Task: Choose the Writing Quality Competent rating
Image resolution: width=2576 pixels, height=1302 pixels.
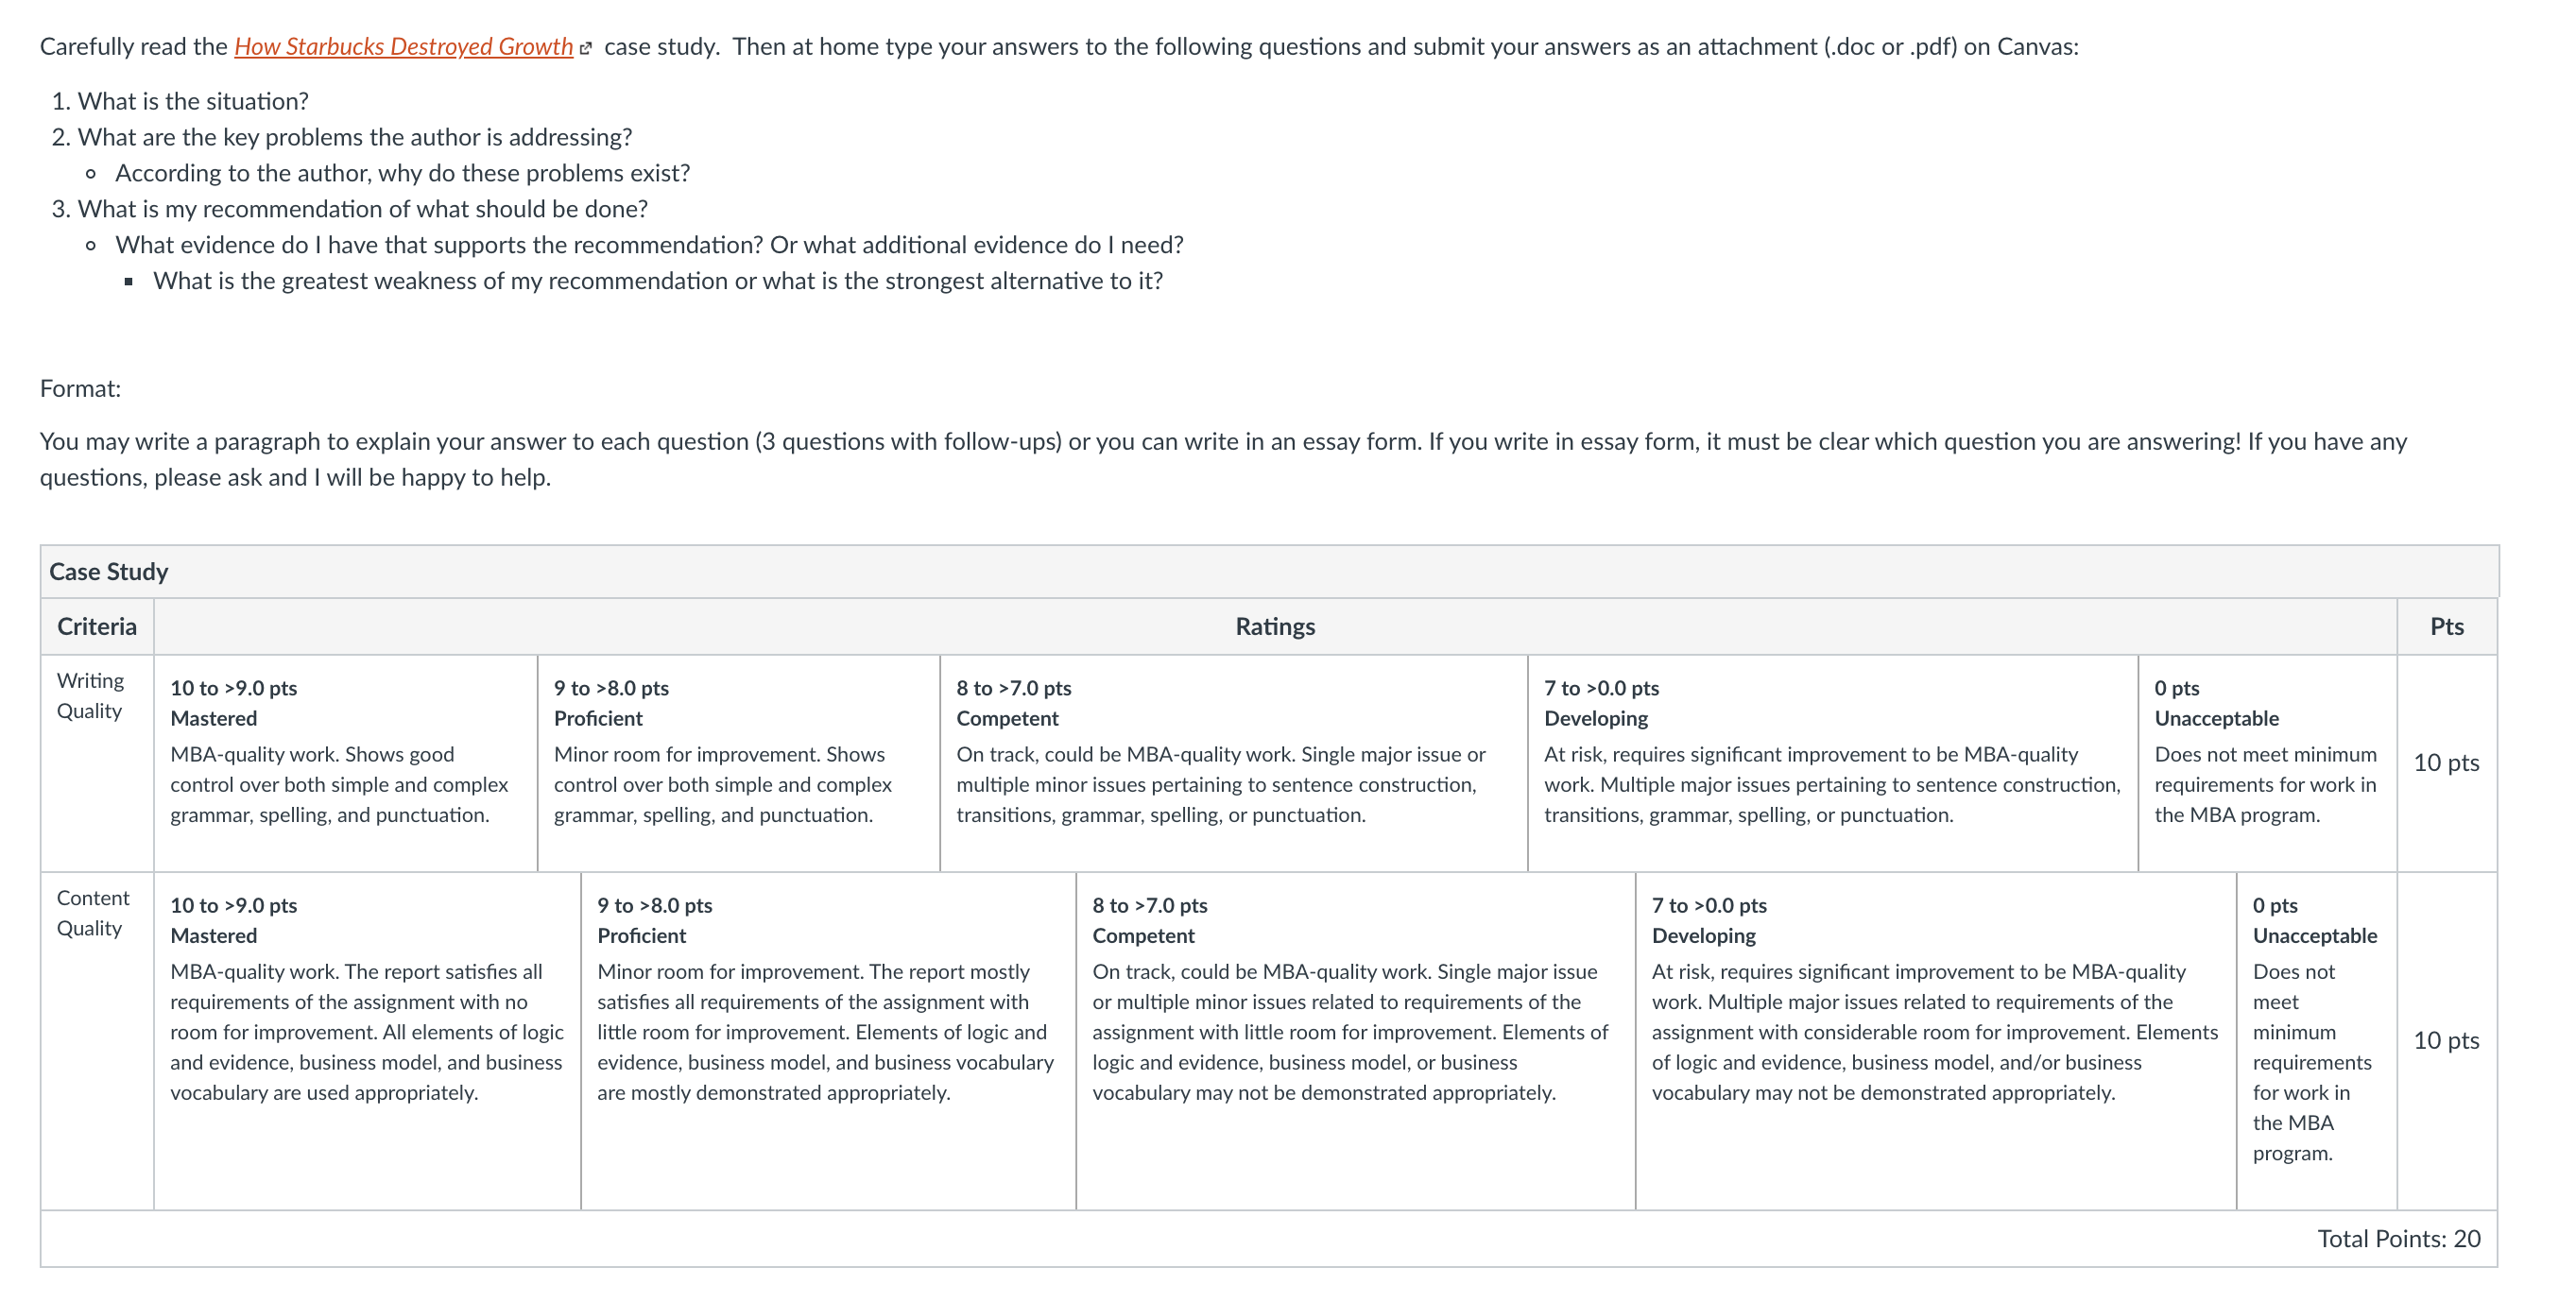Action: pyautogui.click(x=1234, y=763)
